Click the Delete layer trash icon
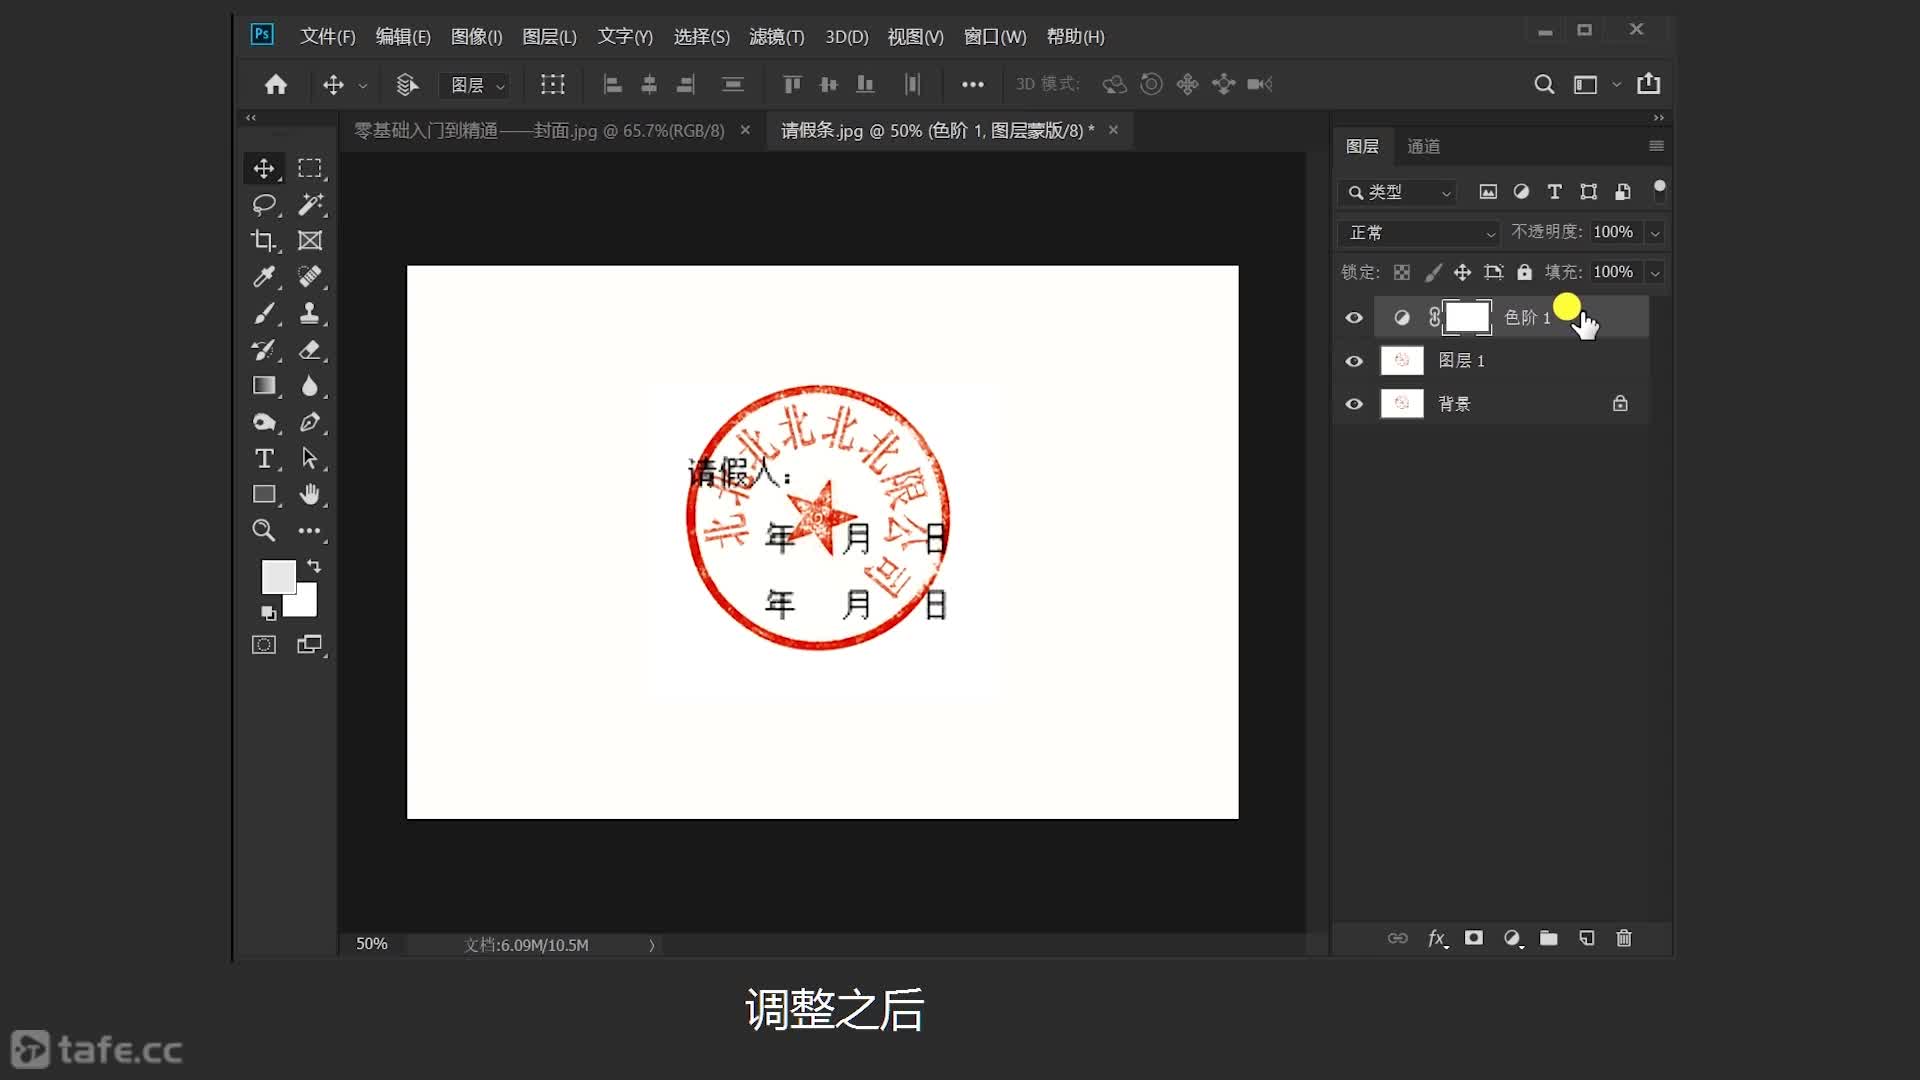Screen dimensions: 1920x1080 [x=1624, y=938]
